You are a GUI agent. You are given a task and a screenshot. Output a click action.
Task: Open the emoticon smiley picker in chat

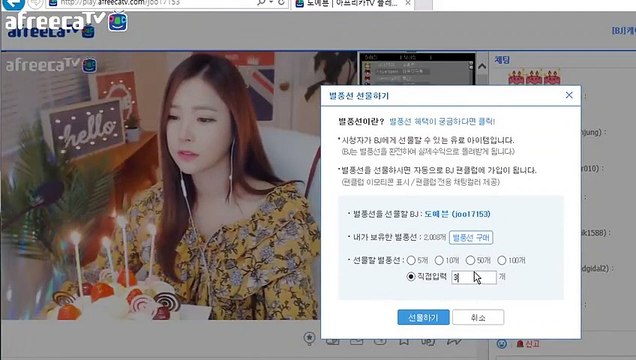point(502,344)
